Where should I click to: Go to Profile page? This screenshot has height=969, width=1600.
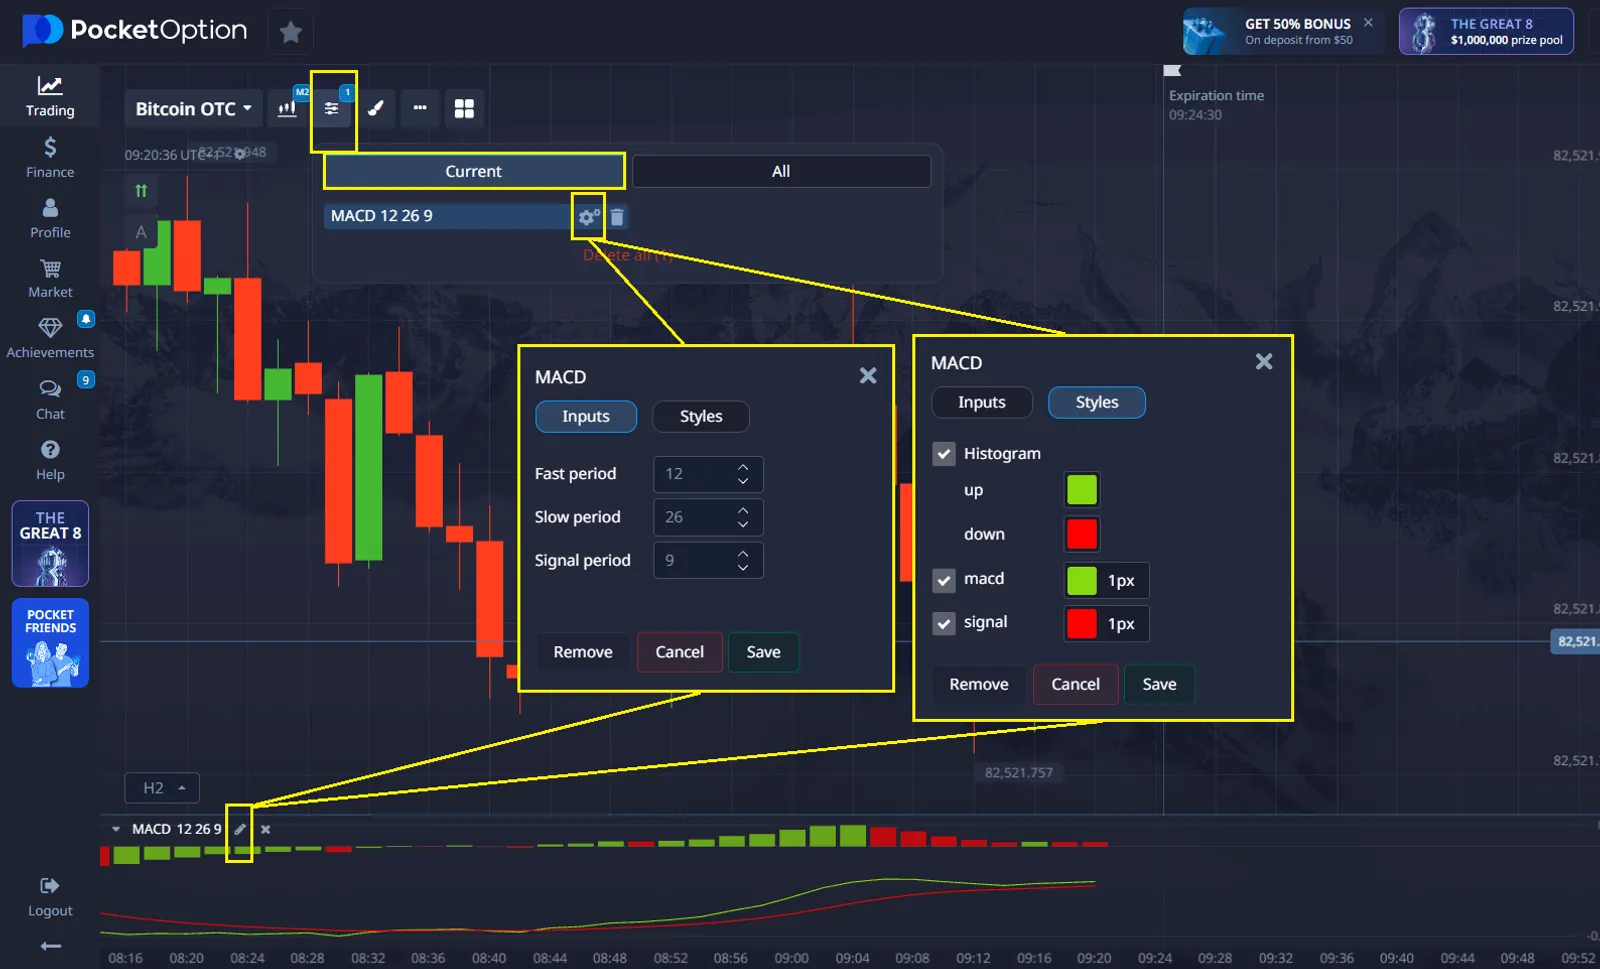(x=50, y=218)
